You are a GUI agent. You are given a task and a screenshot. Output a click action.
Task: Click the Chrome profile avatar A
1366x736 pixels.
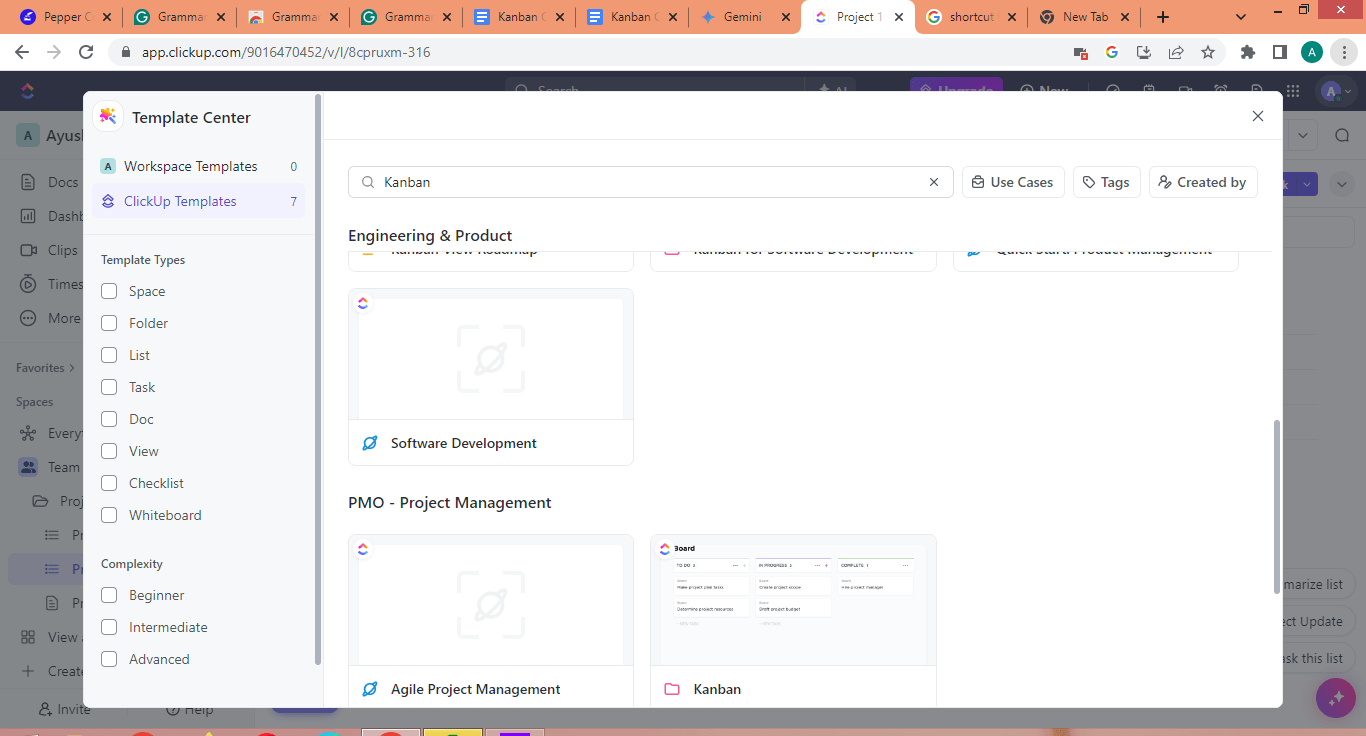1312,52
